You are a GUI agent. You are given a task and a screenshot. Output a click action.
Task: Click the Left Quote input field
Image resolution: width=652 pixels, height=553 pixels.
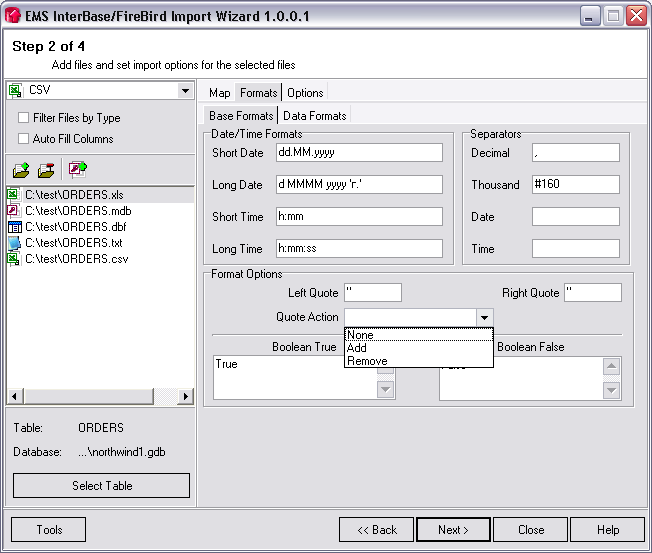click(x=373, y=292)
